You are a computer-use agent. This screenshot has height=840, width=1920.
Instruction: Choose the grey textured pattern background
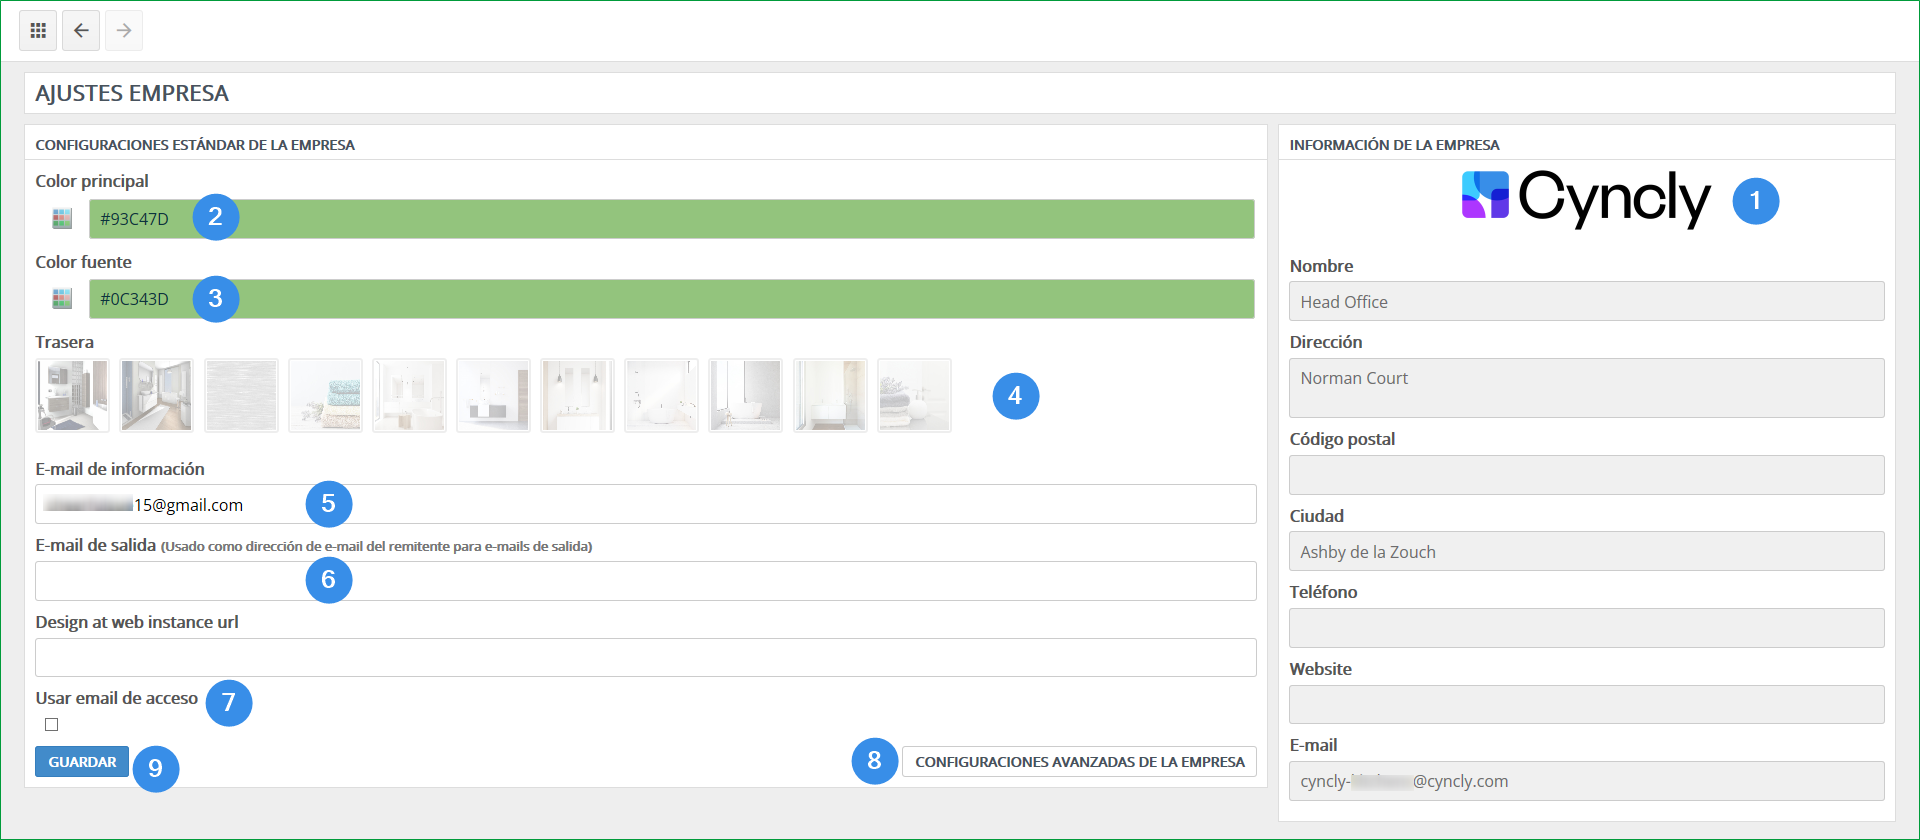pos(241,395)
